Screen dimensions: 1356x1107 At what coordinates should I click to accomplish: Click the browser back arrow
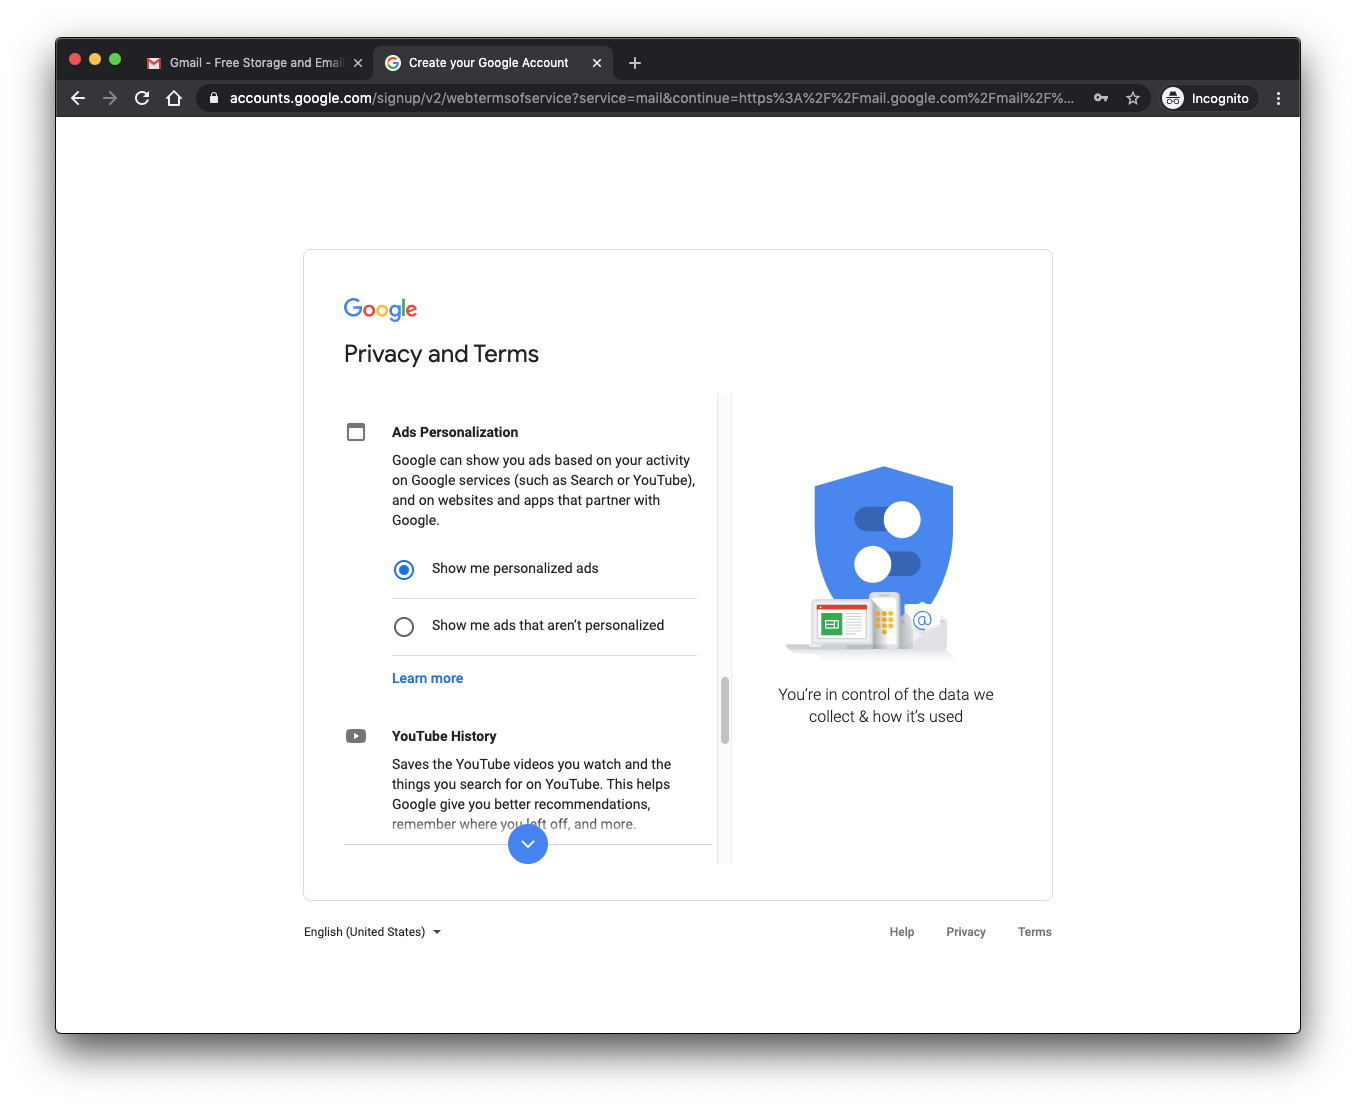pos(78,98)
